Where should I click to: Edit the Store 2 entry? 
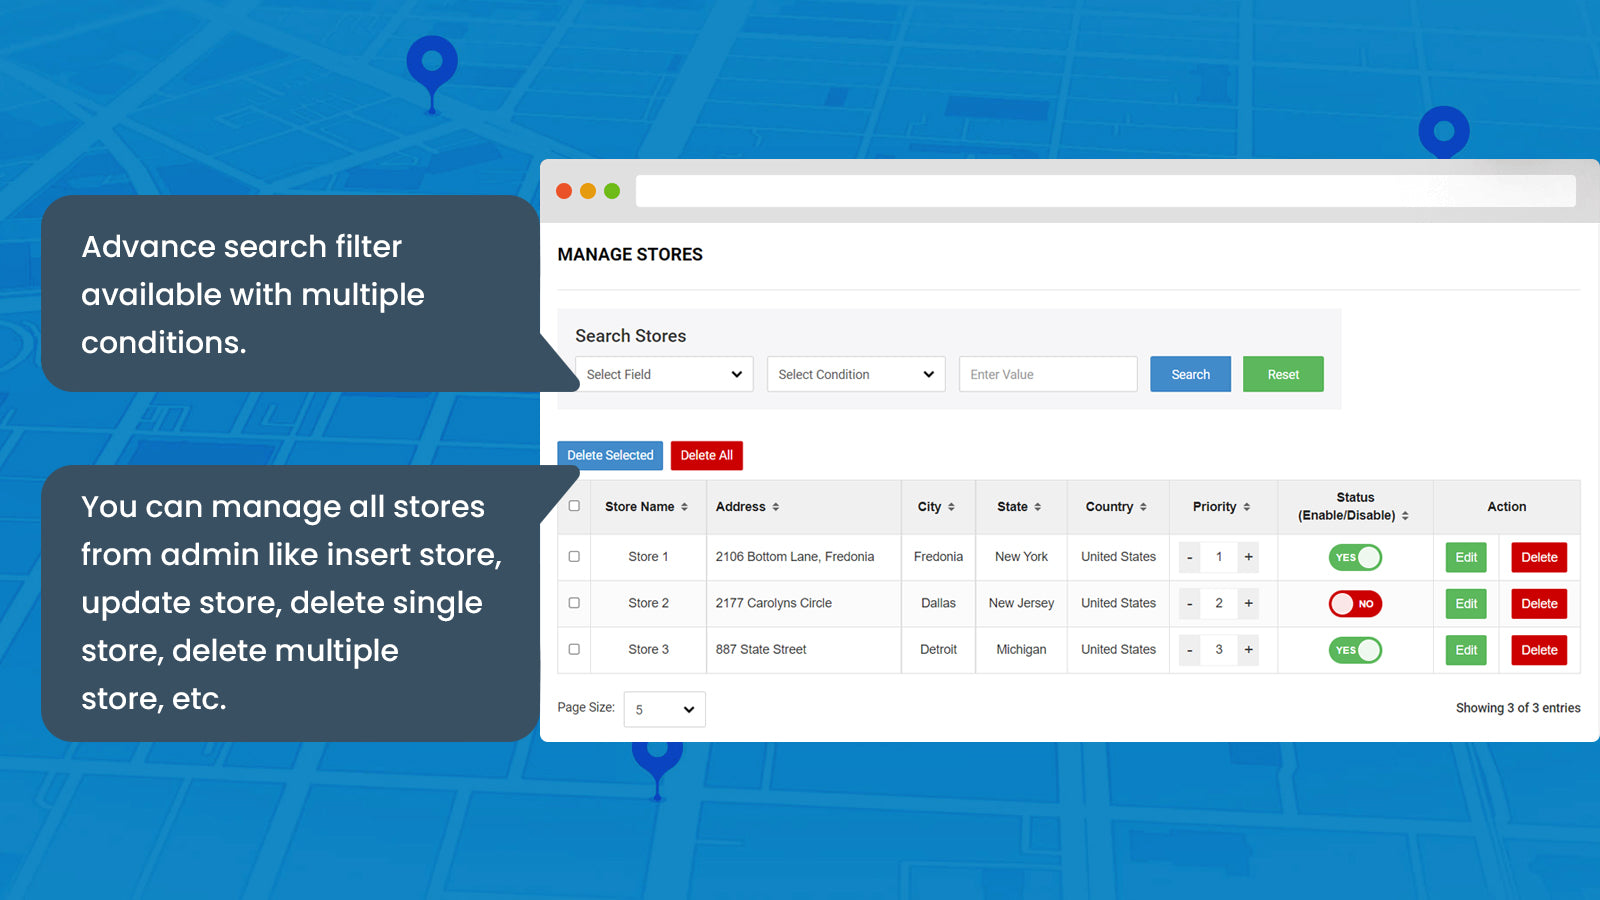(x=1466, y=603)
